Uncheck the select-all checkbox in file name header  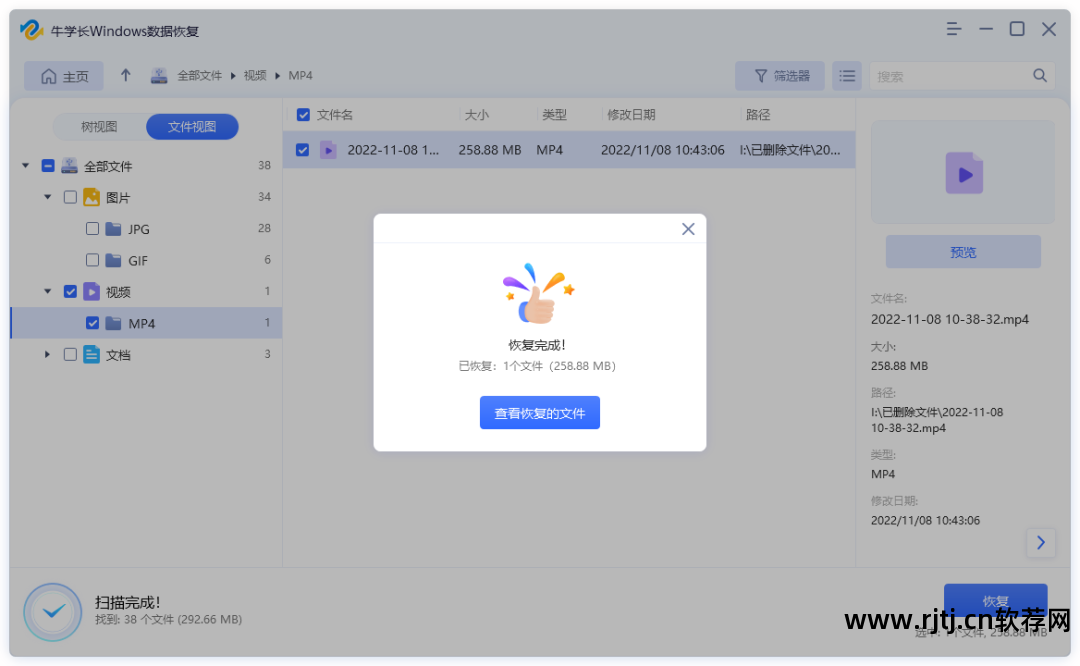pyautogui.click(x=303, y=115)
